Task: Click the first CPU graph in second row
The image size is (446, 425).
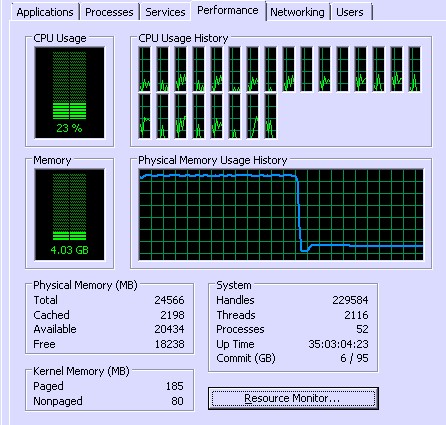Action: coord(144,116)
